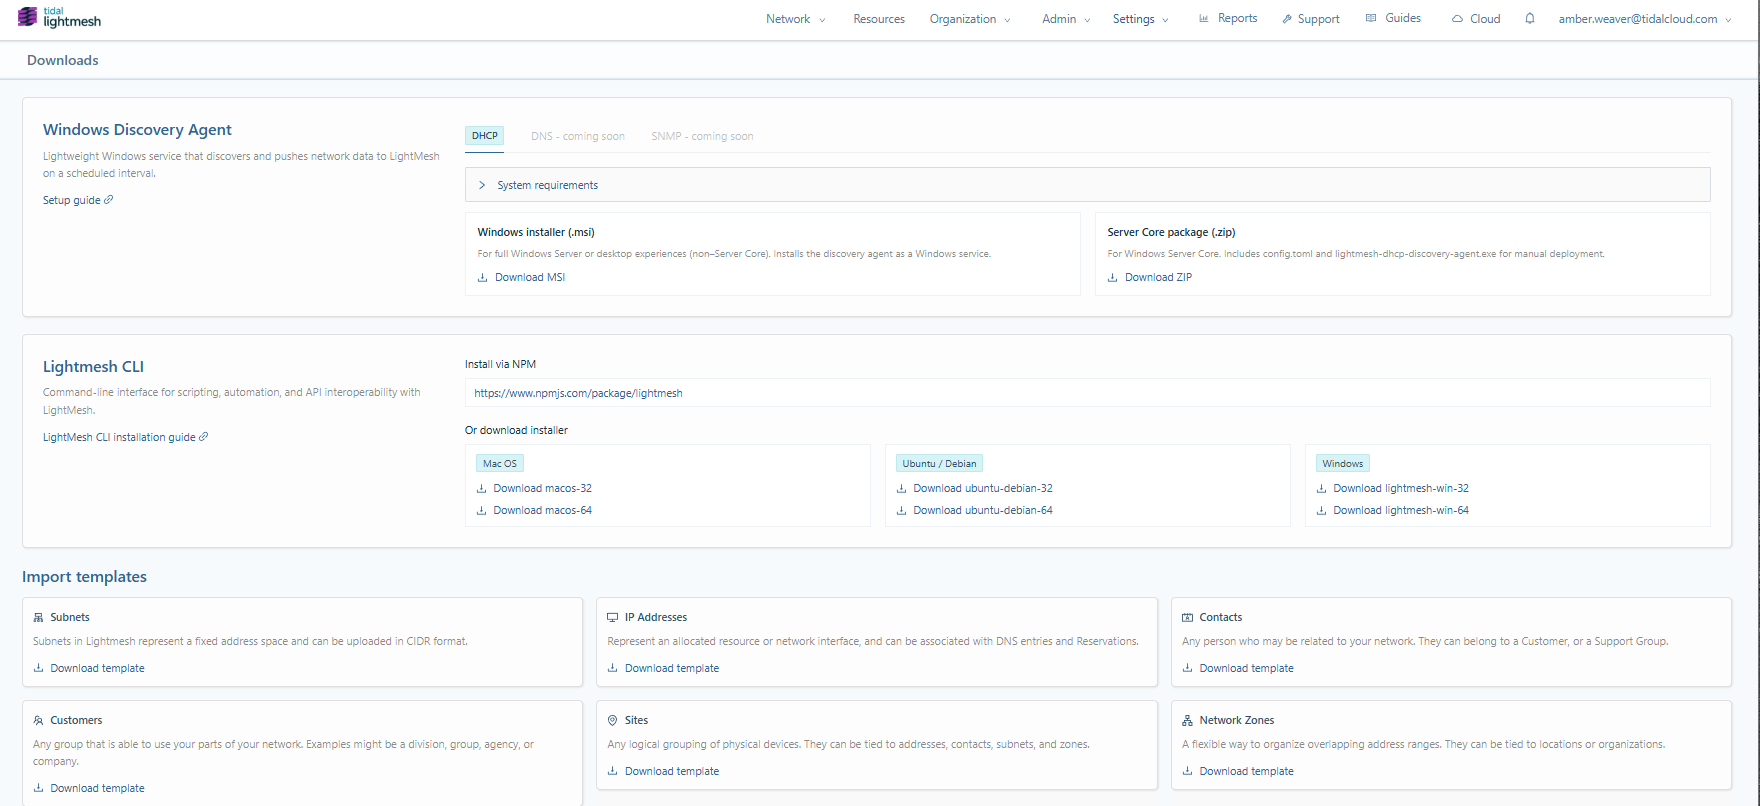1760x806 pixels.
Task: Click the IP Addresses monitor icon
Action: 613,618
